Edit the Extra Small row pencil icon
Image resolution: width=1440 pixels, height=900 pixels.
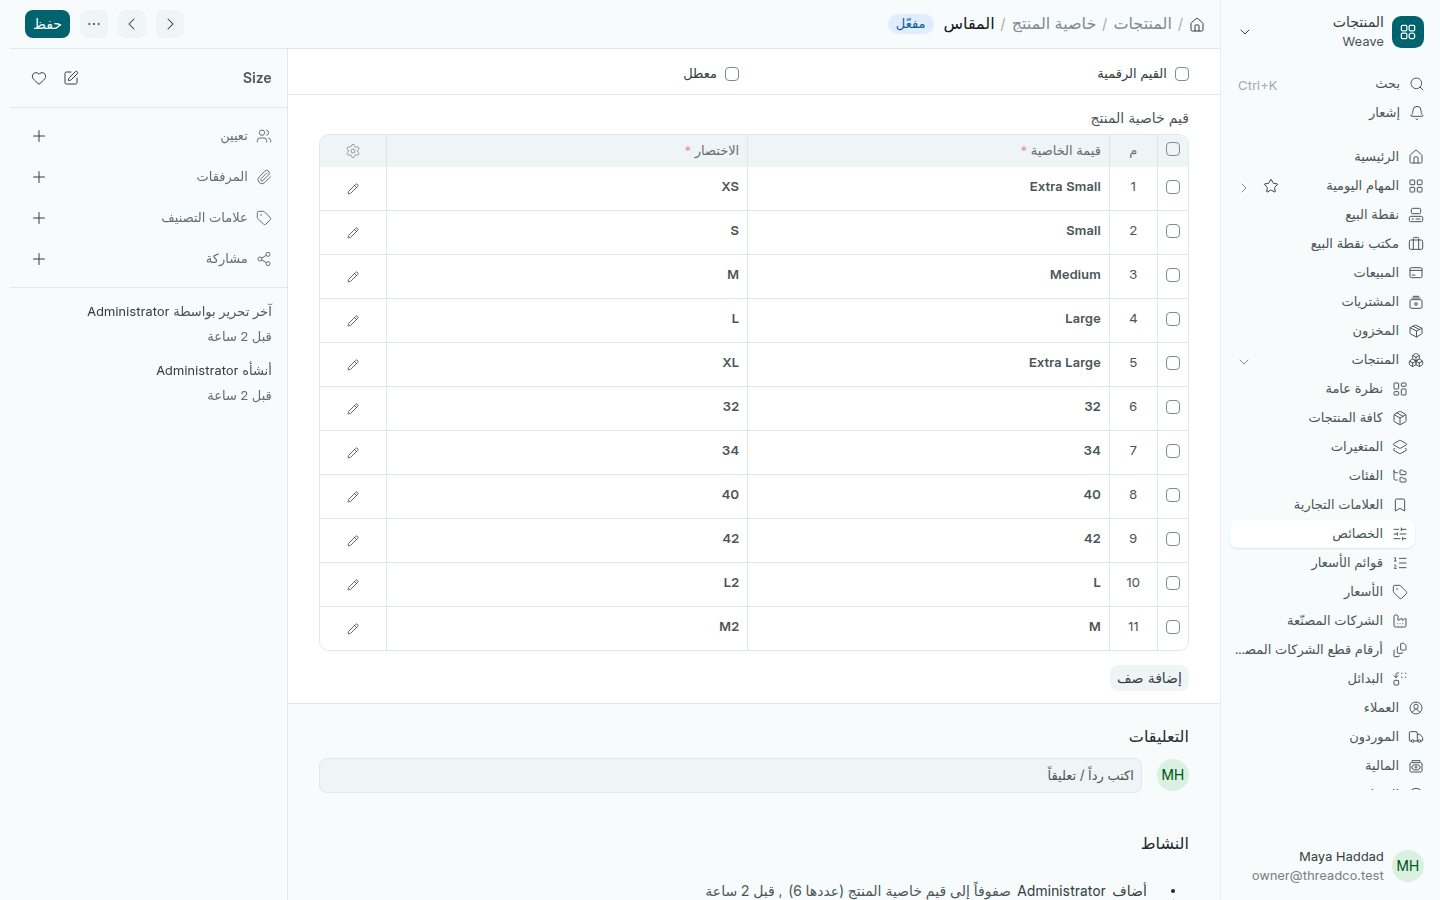(x=353, y=188)
